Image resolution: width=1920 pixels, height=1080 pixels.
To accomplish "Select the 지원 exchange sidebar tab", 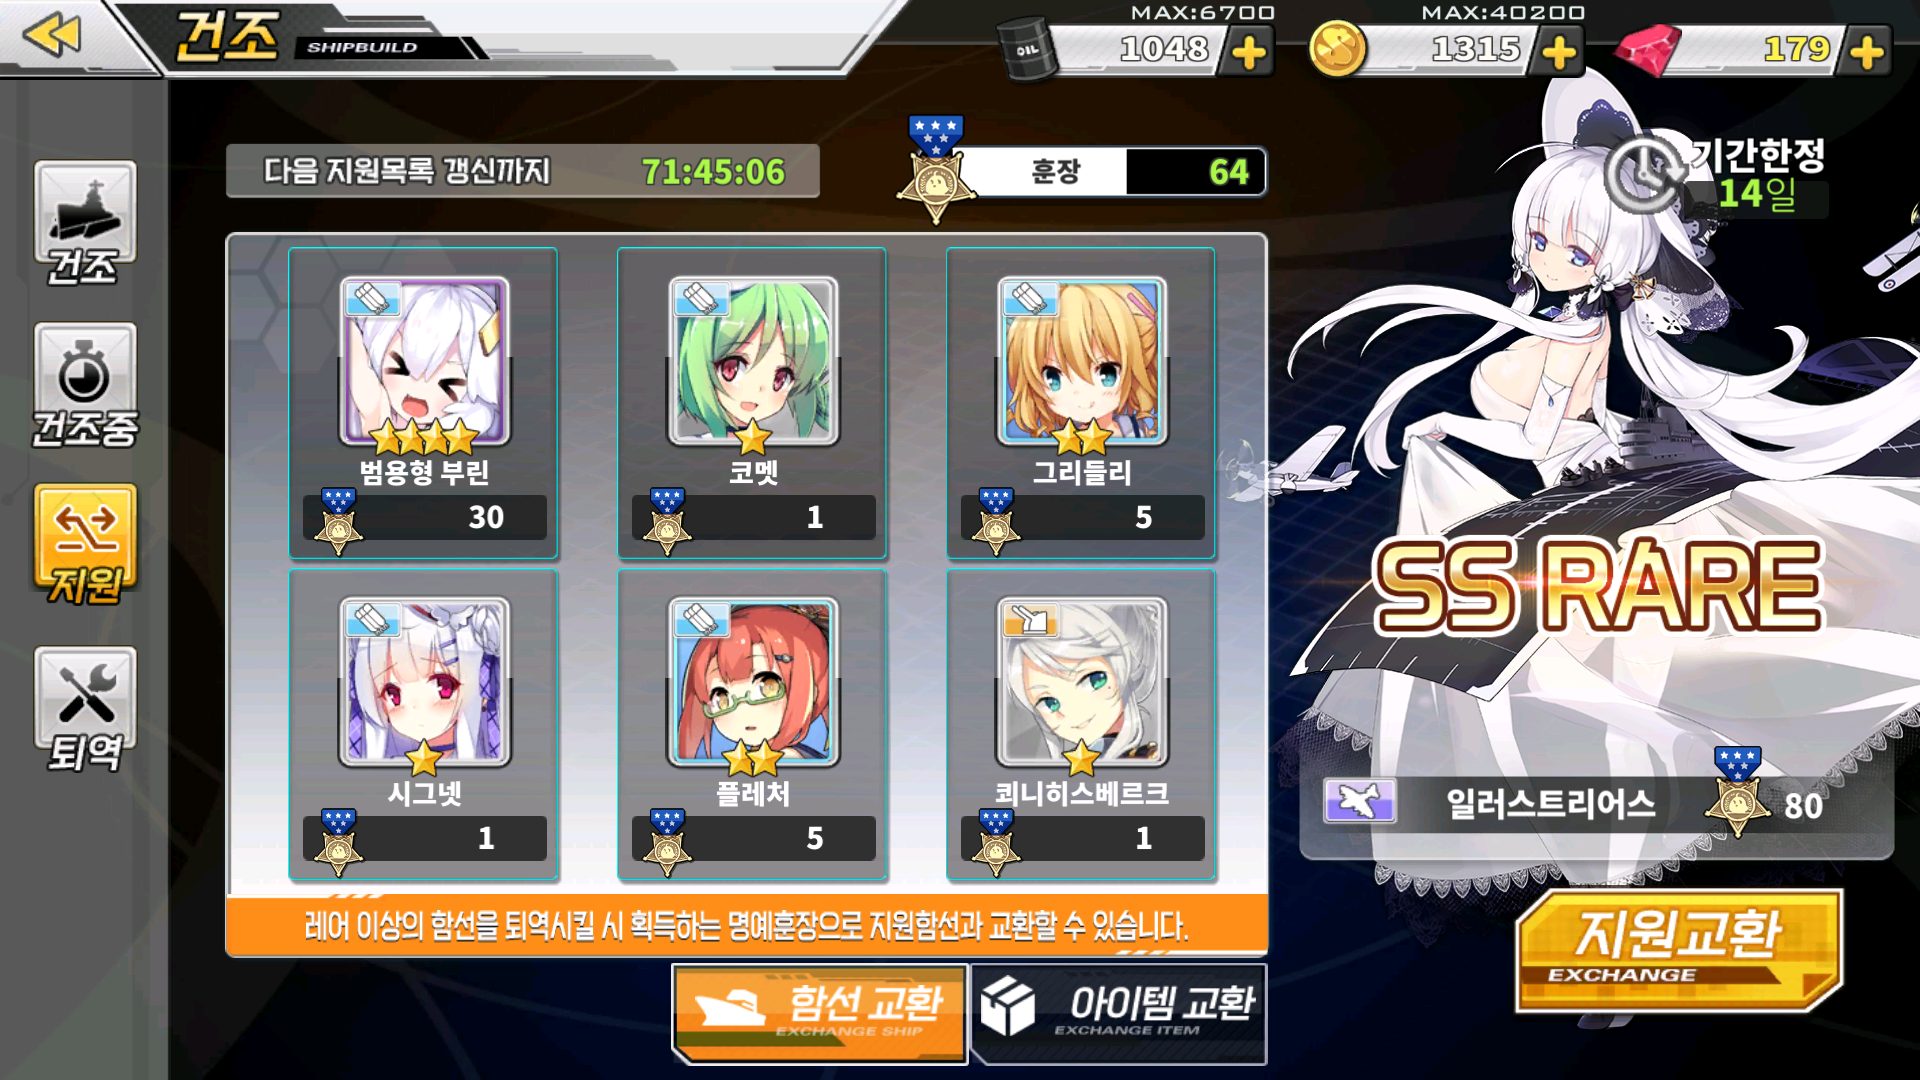I will click(85, 545).
